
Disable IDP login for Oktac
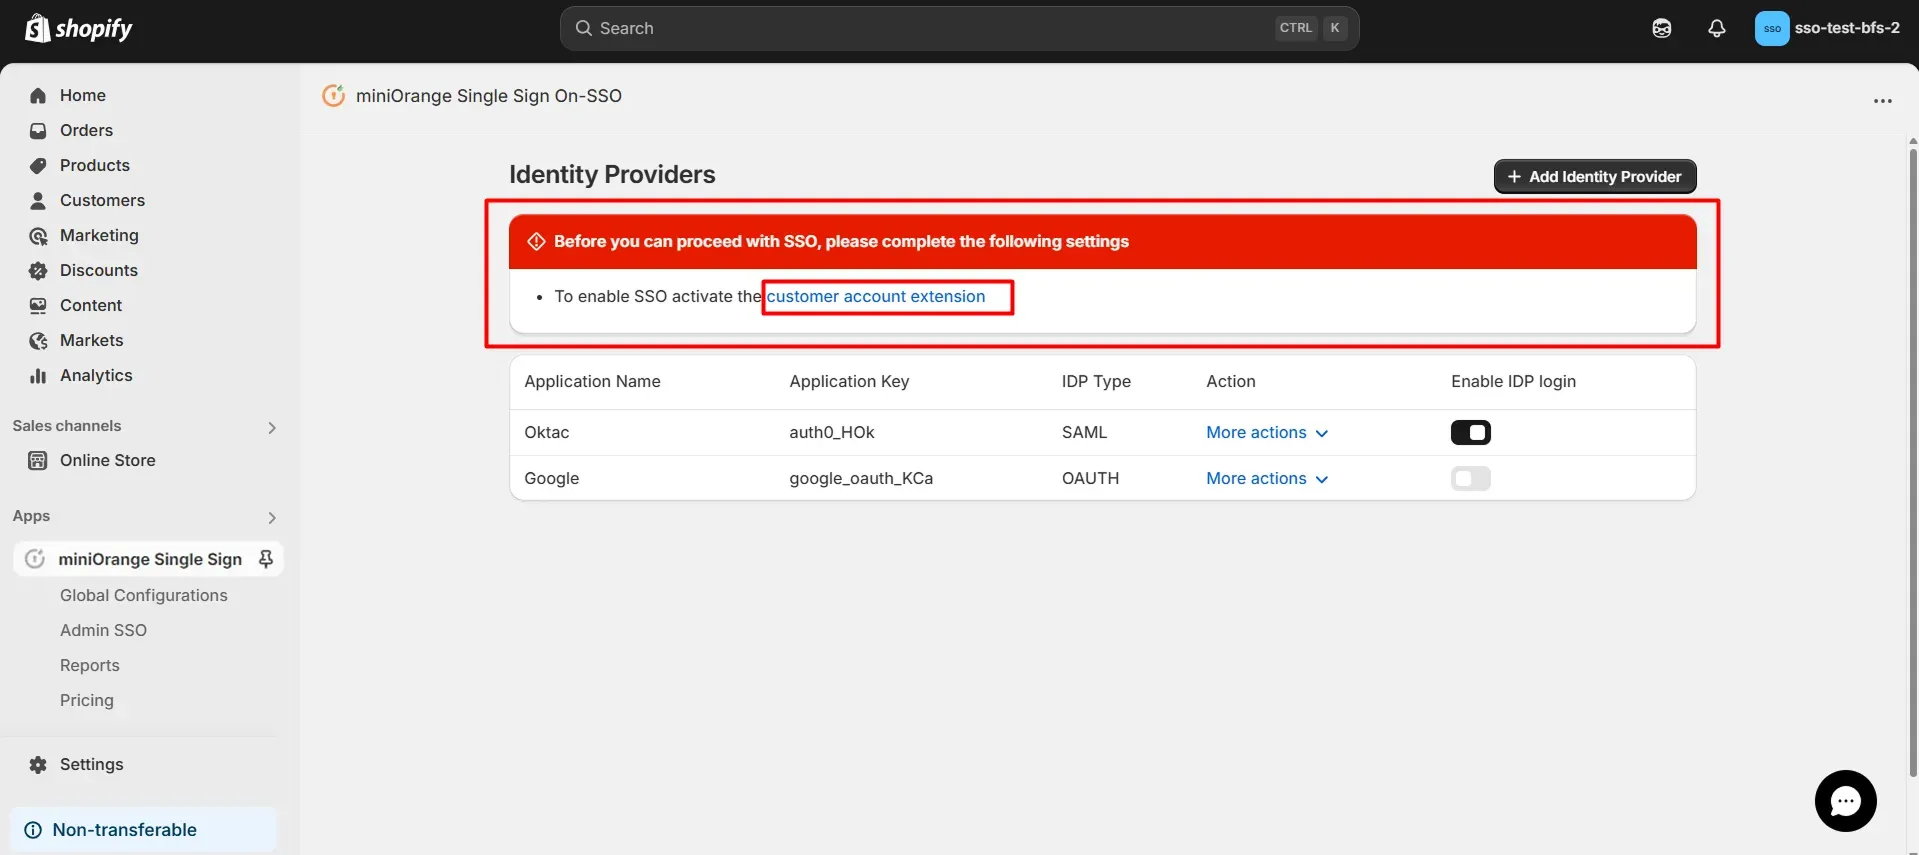1471,432
